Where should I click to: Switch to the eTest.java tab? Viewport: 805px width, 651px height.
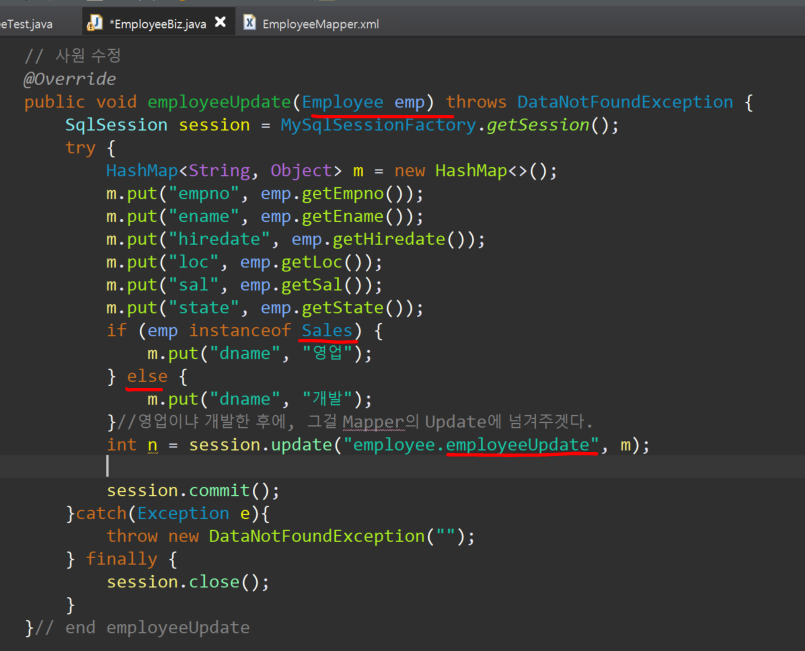pyautogui.click(x=27, y=24)
